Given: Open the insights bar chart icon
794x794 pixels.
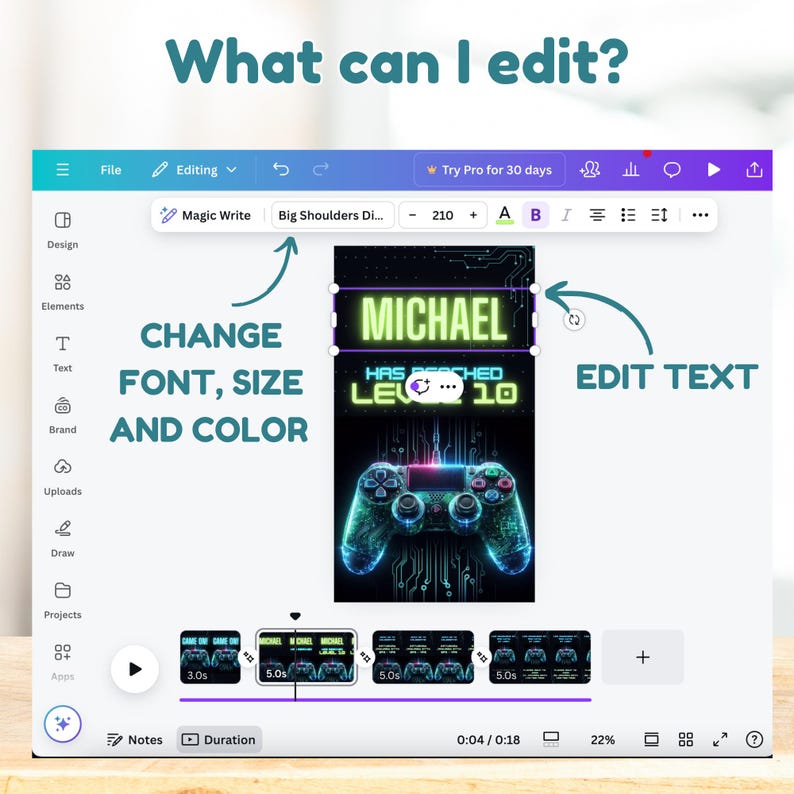Looking at the screenshot, I should point(630,170).
